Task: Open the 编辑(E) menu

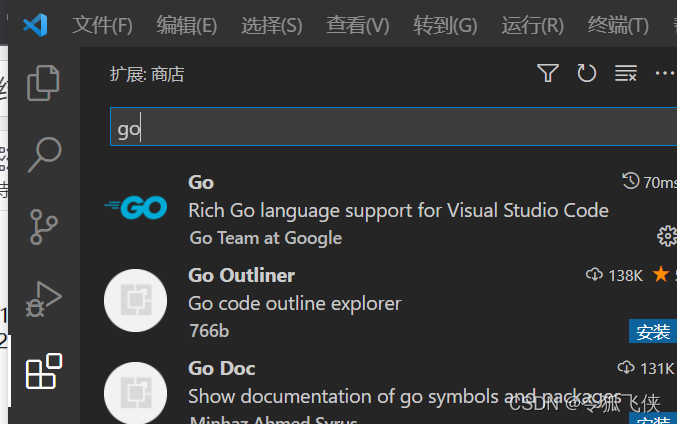Action: click(187, 25)
